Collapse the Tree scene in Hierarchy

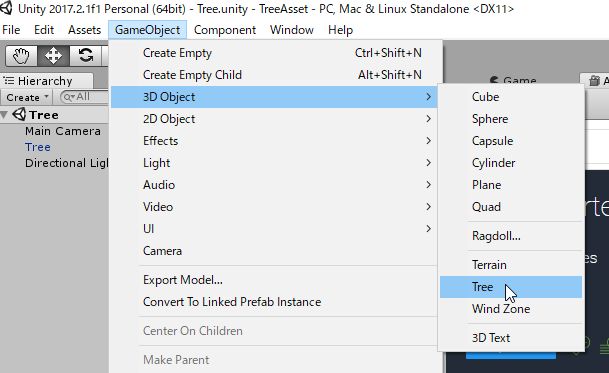(4, 115)
